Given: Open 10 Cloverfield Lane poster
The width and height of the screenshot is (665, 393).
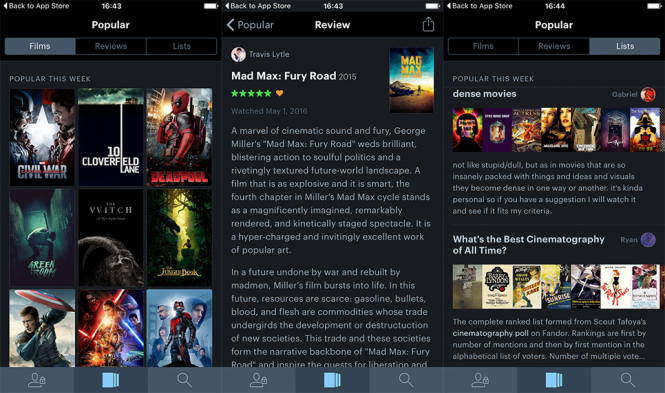Looking at the screenshot, I should (x=111, y=137).
